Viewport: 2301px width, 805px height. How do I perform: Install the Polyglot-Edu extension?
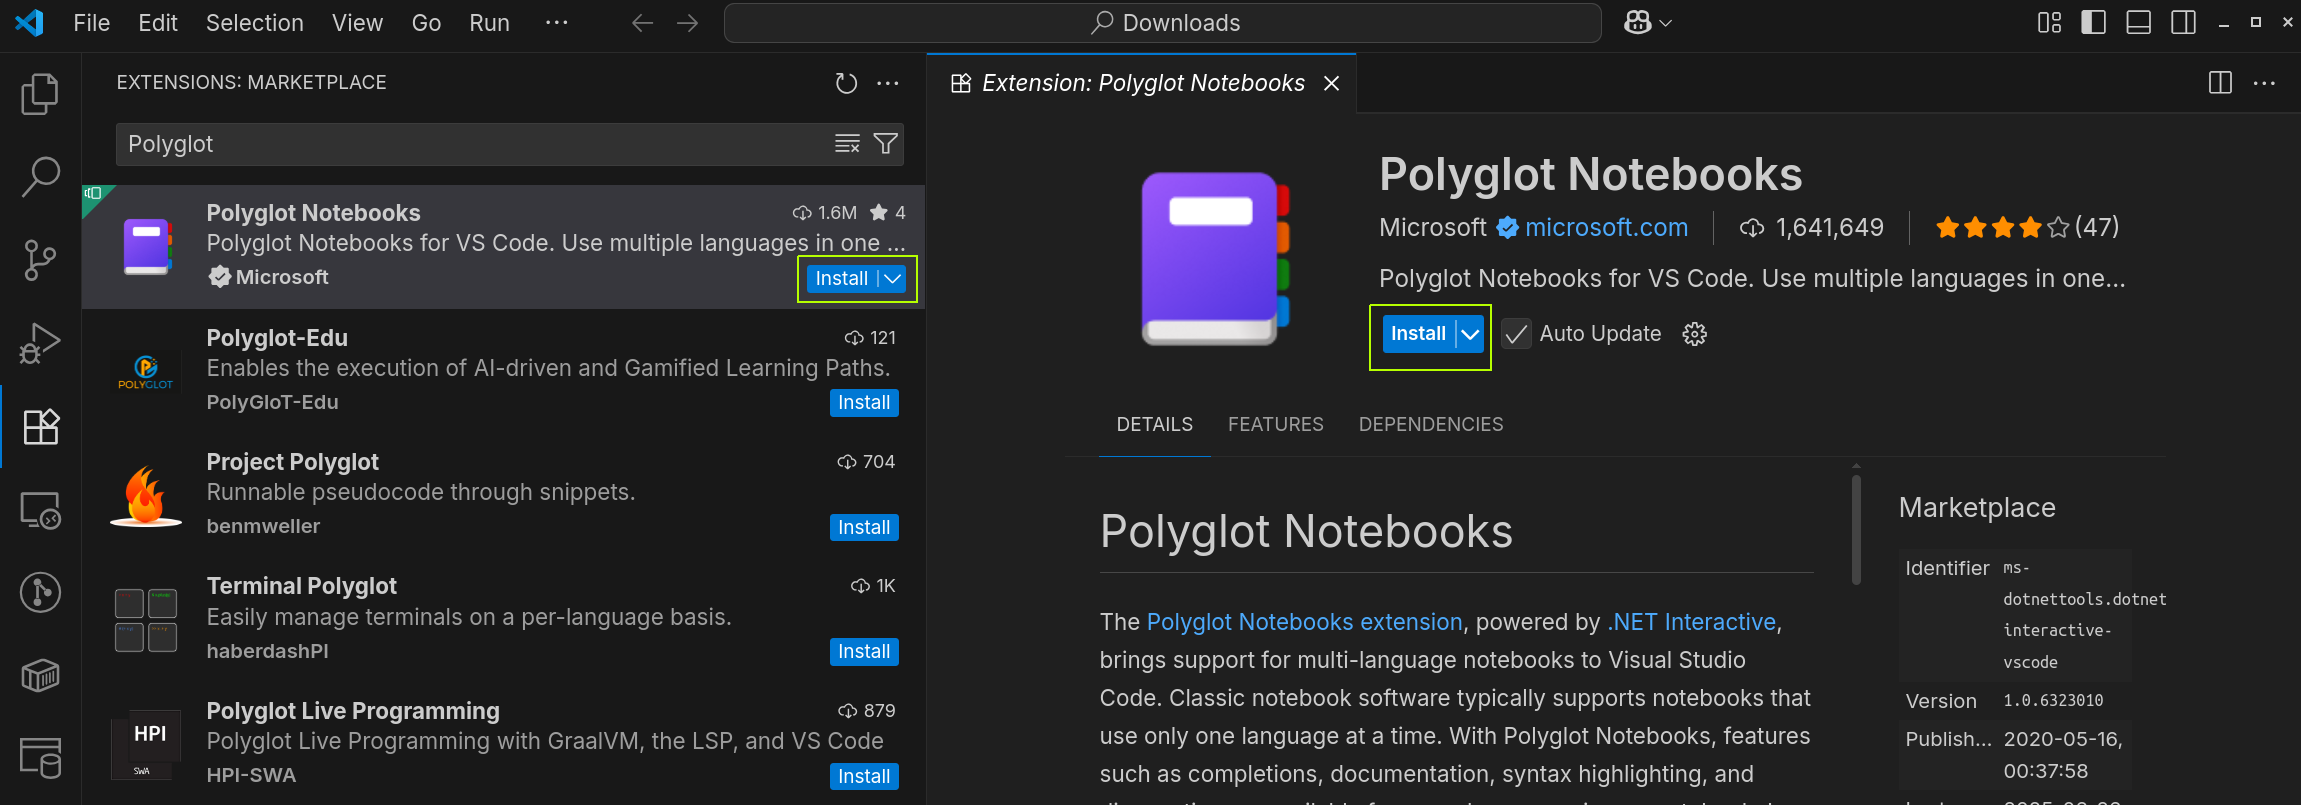click(x=864, y=403)
